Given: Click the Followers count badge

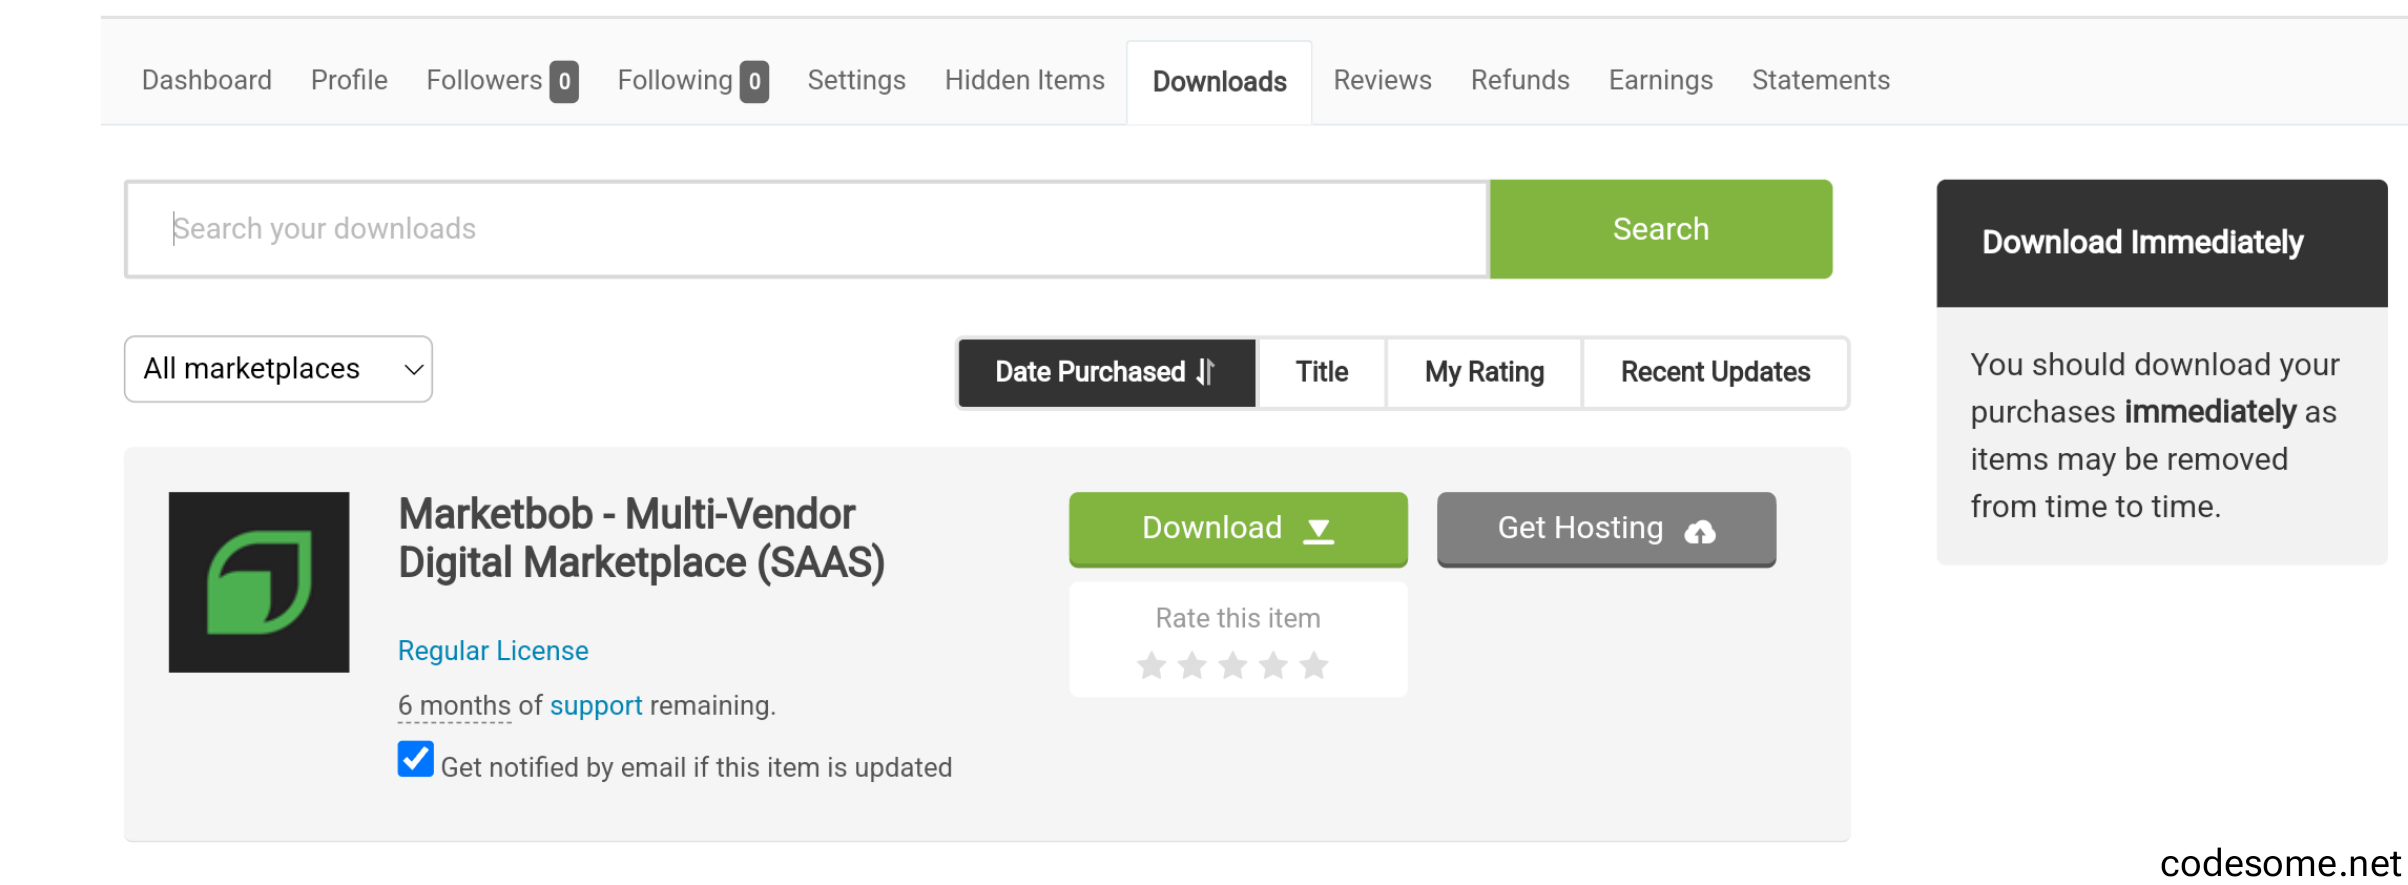Looking at the screenshot, I should pos(564,81).
